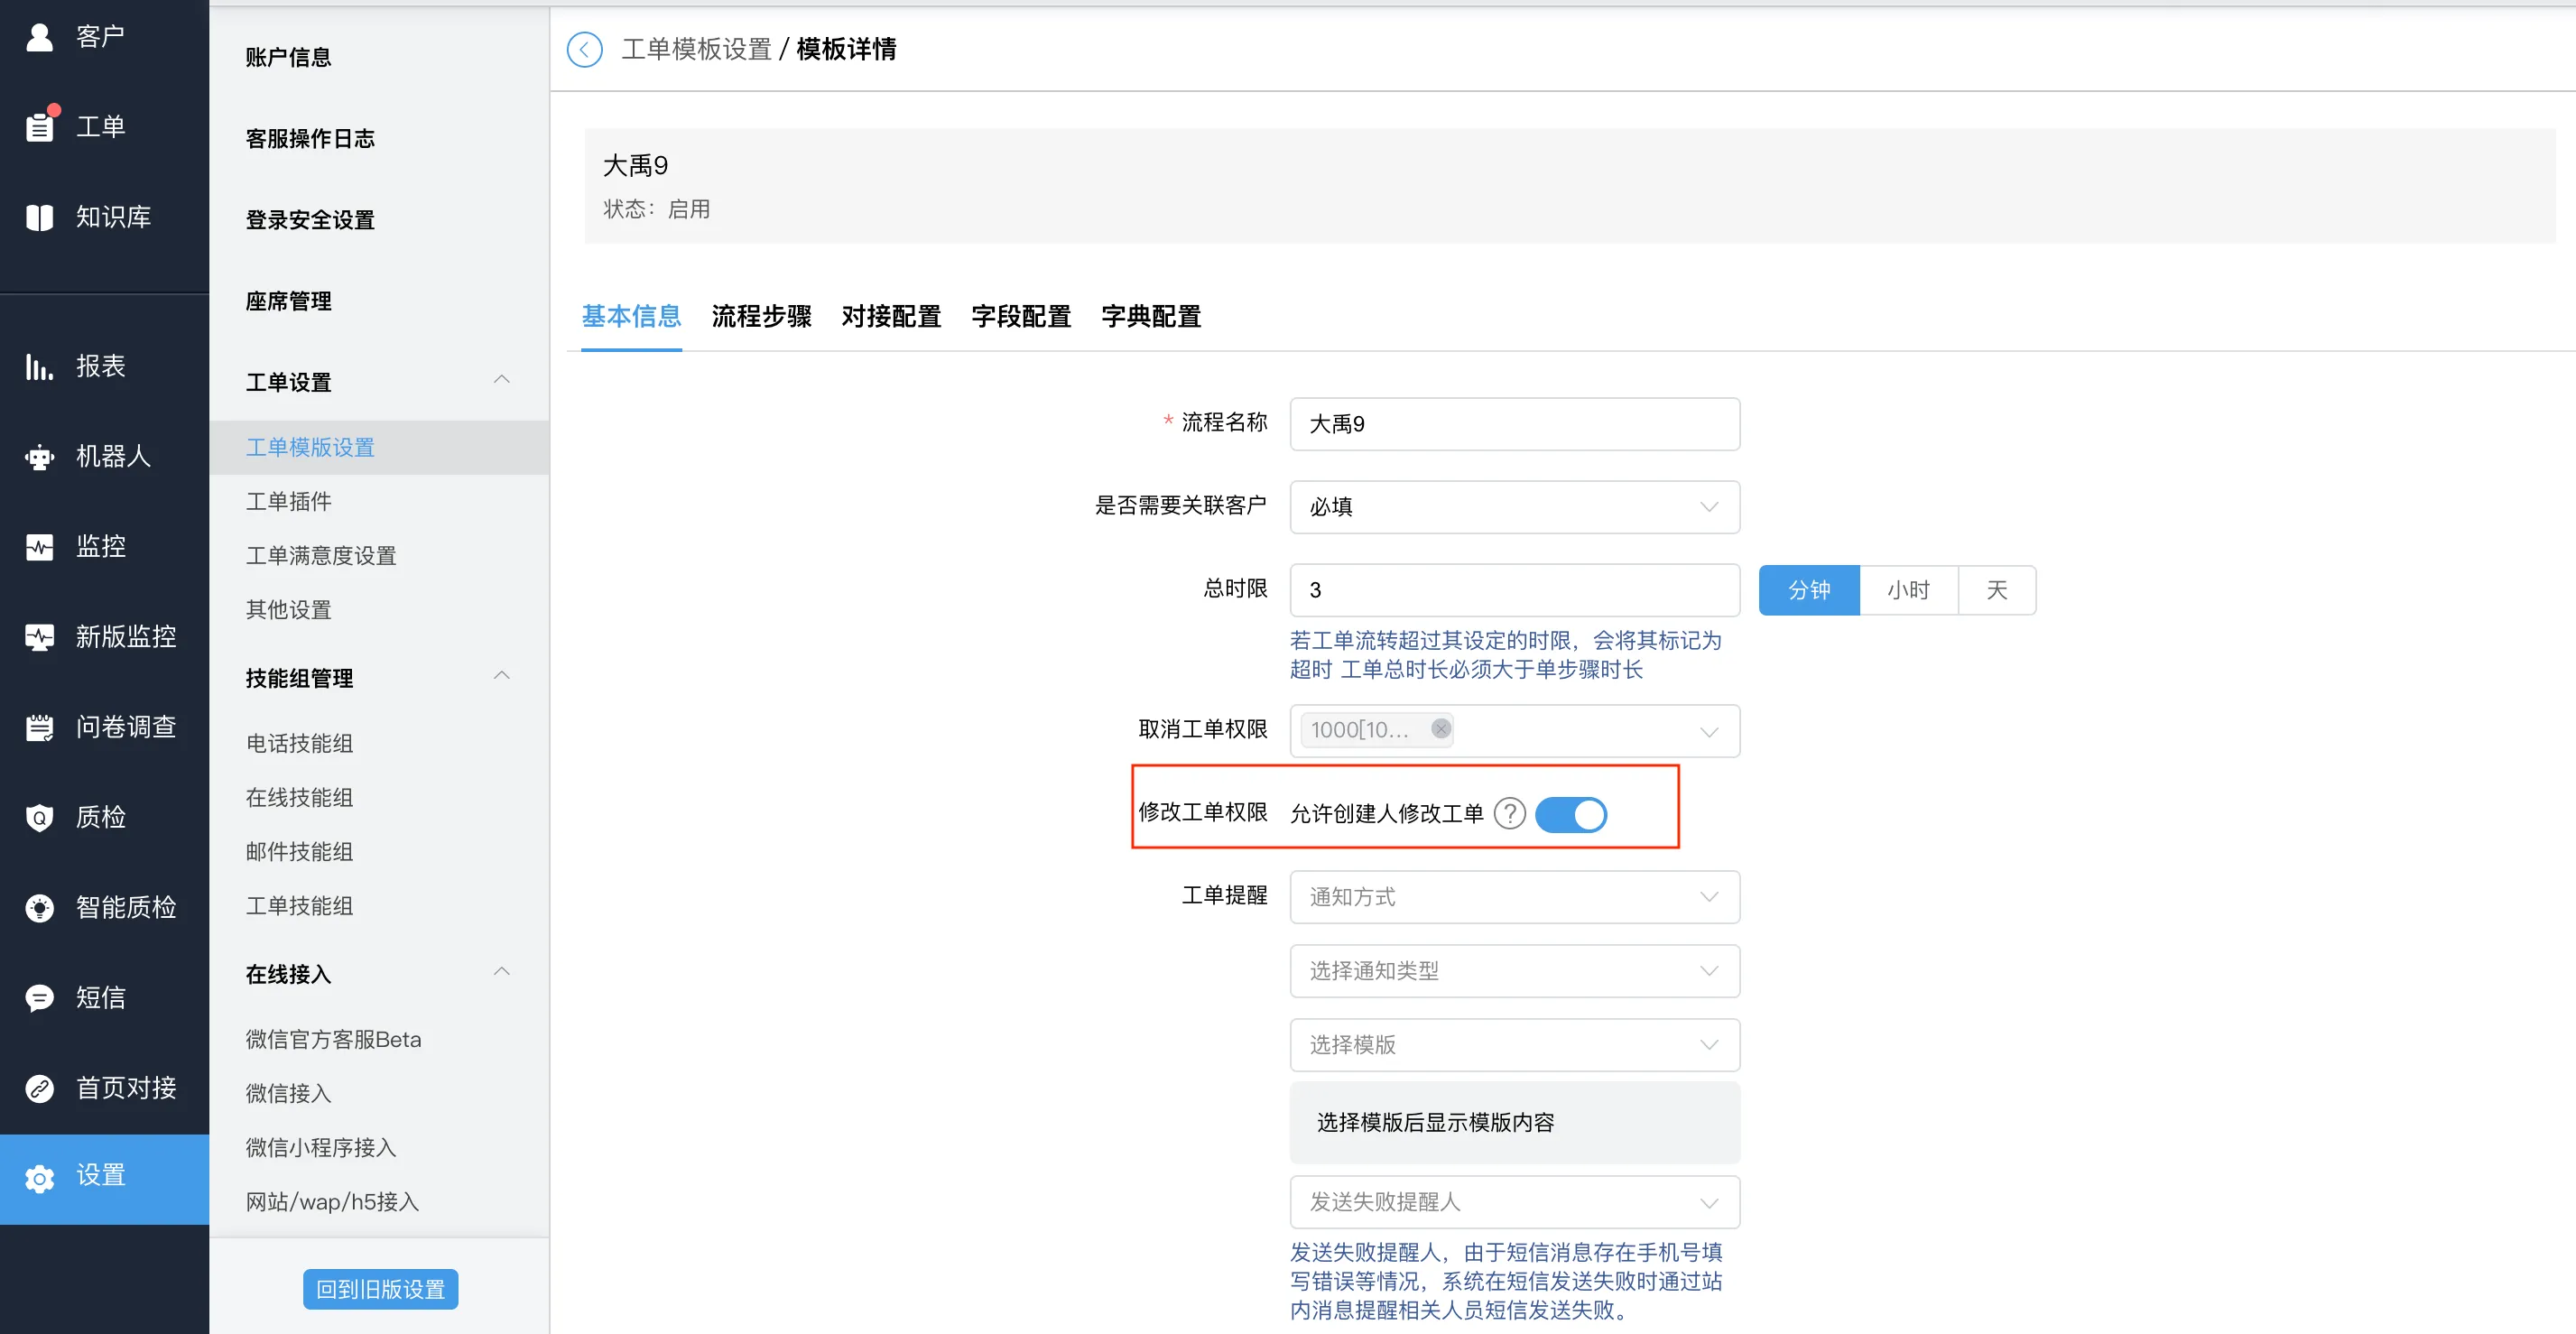Viewport: 2576px width, 1334px height.
Task: Open 工单模版设置 submenu item
Action: [310, 447]
